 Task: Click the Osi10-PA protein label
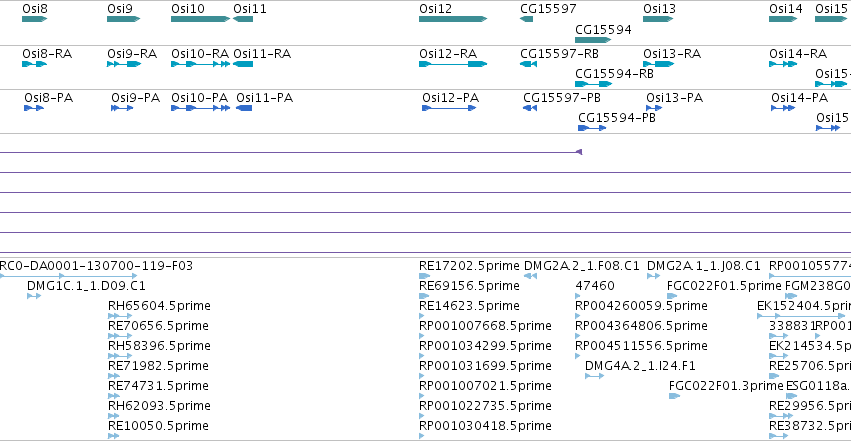pyautogui.click(x=199, y=98)
